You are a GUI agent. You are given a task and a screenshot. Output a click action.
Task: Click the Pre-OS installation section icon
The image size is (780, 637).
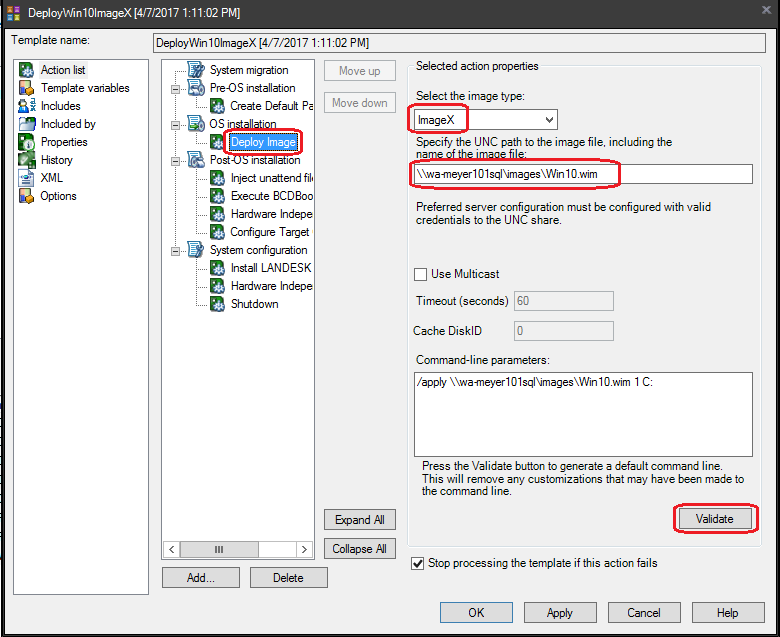coord(196,88)
